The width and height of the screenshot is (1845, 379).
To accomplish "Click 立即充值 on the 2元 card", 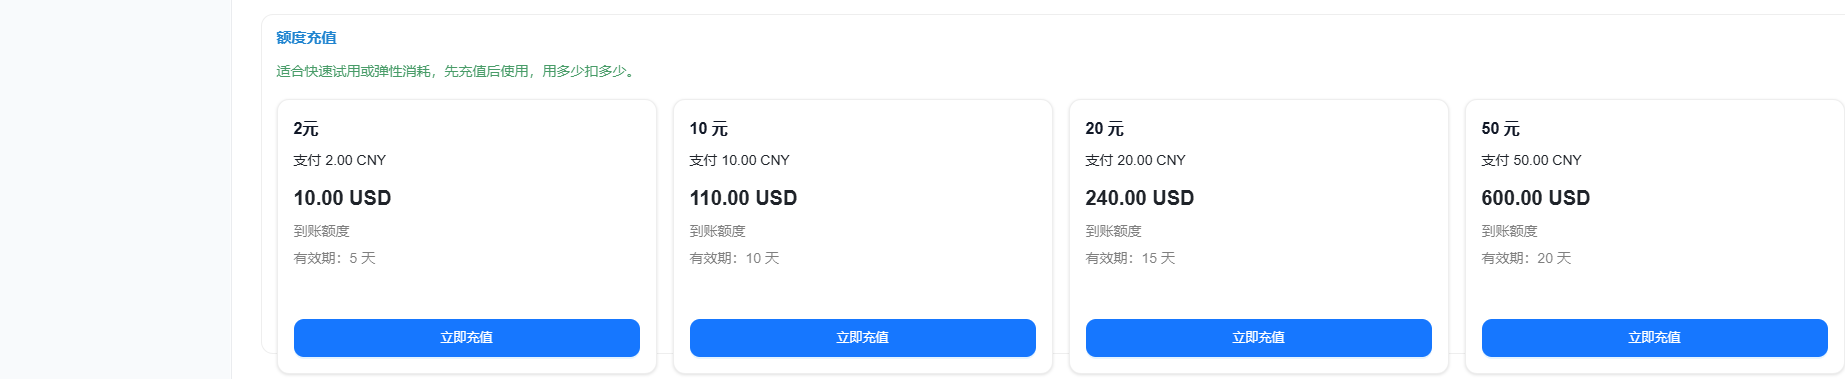I will [467, 338].
